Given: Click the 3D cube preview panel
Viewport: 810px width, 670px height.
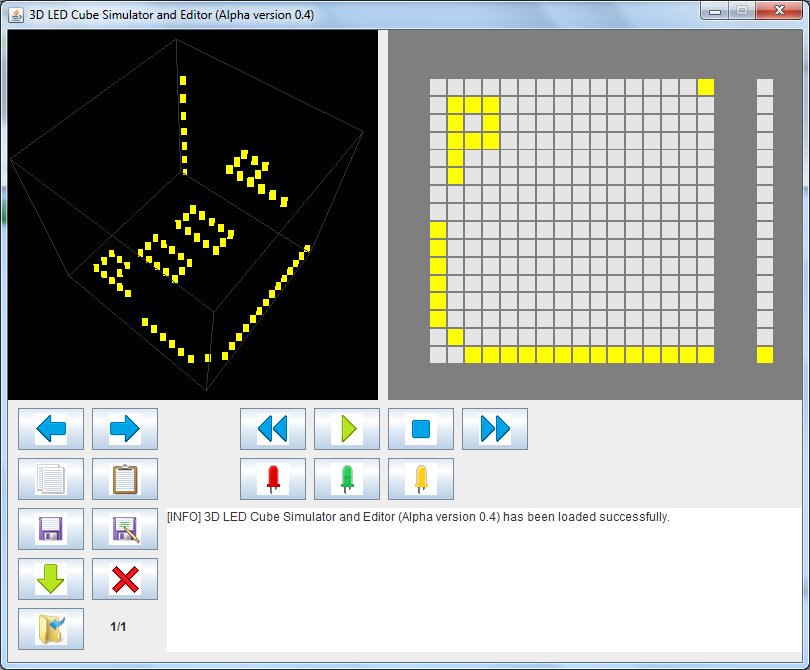Looking at the screenshot, I should [193, 214].
